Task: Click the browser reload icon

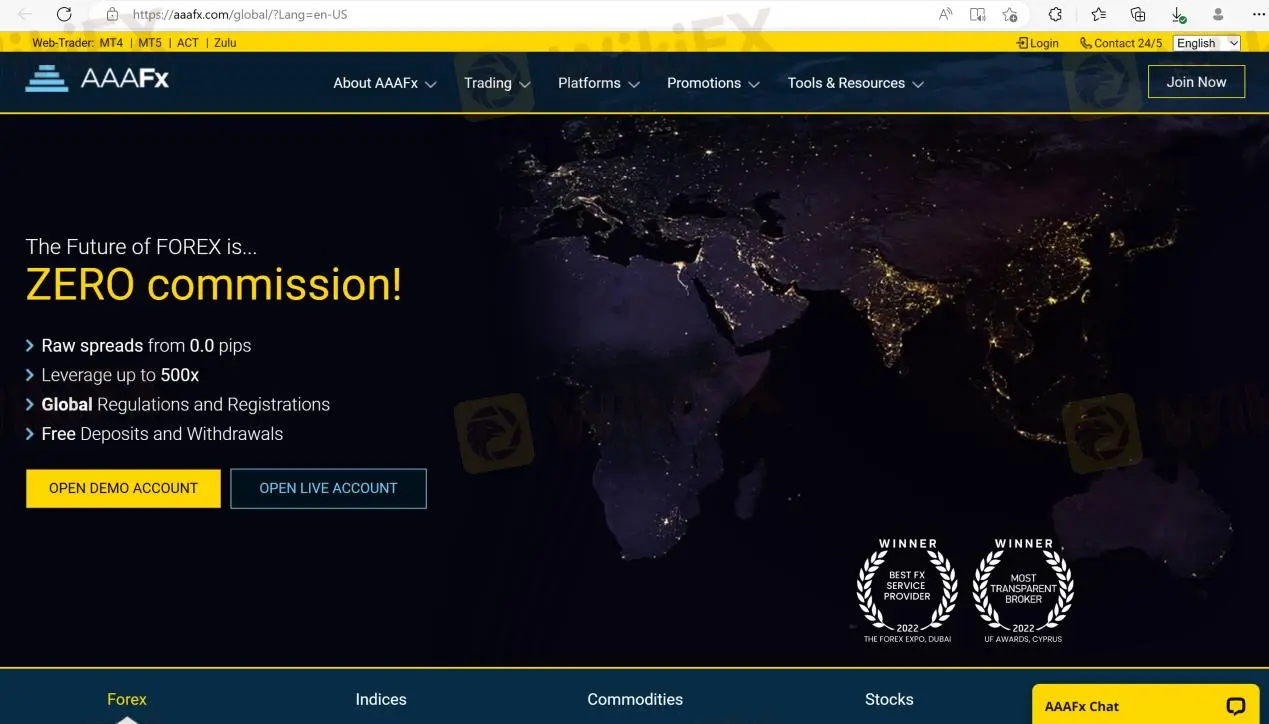Action: coord(64,15)
